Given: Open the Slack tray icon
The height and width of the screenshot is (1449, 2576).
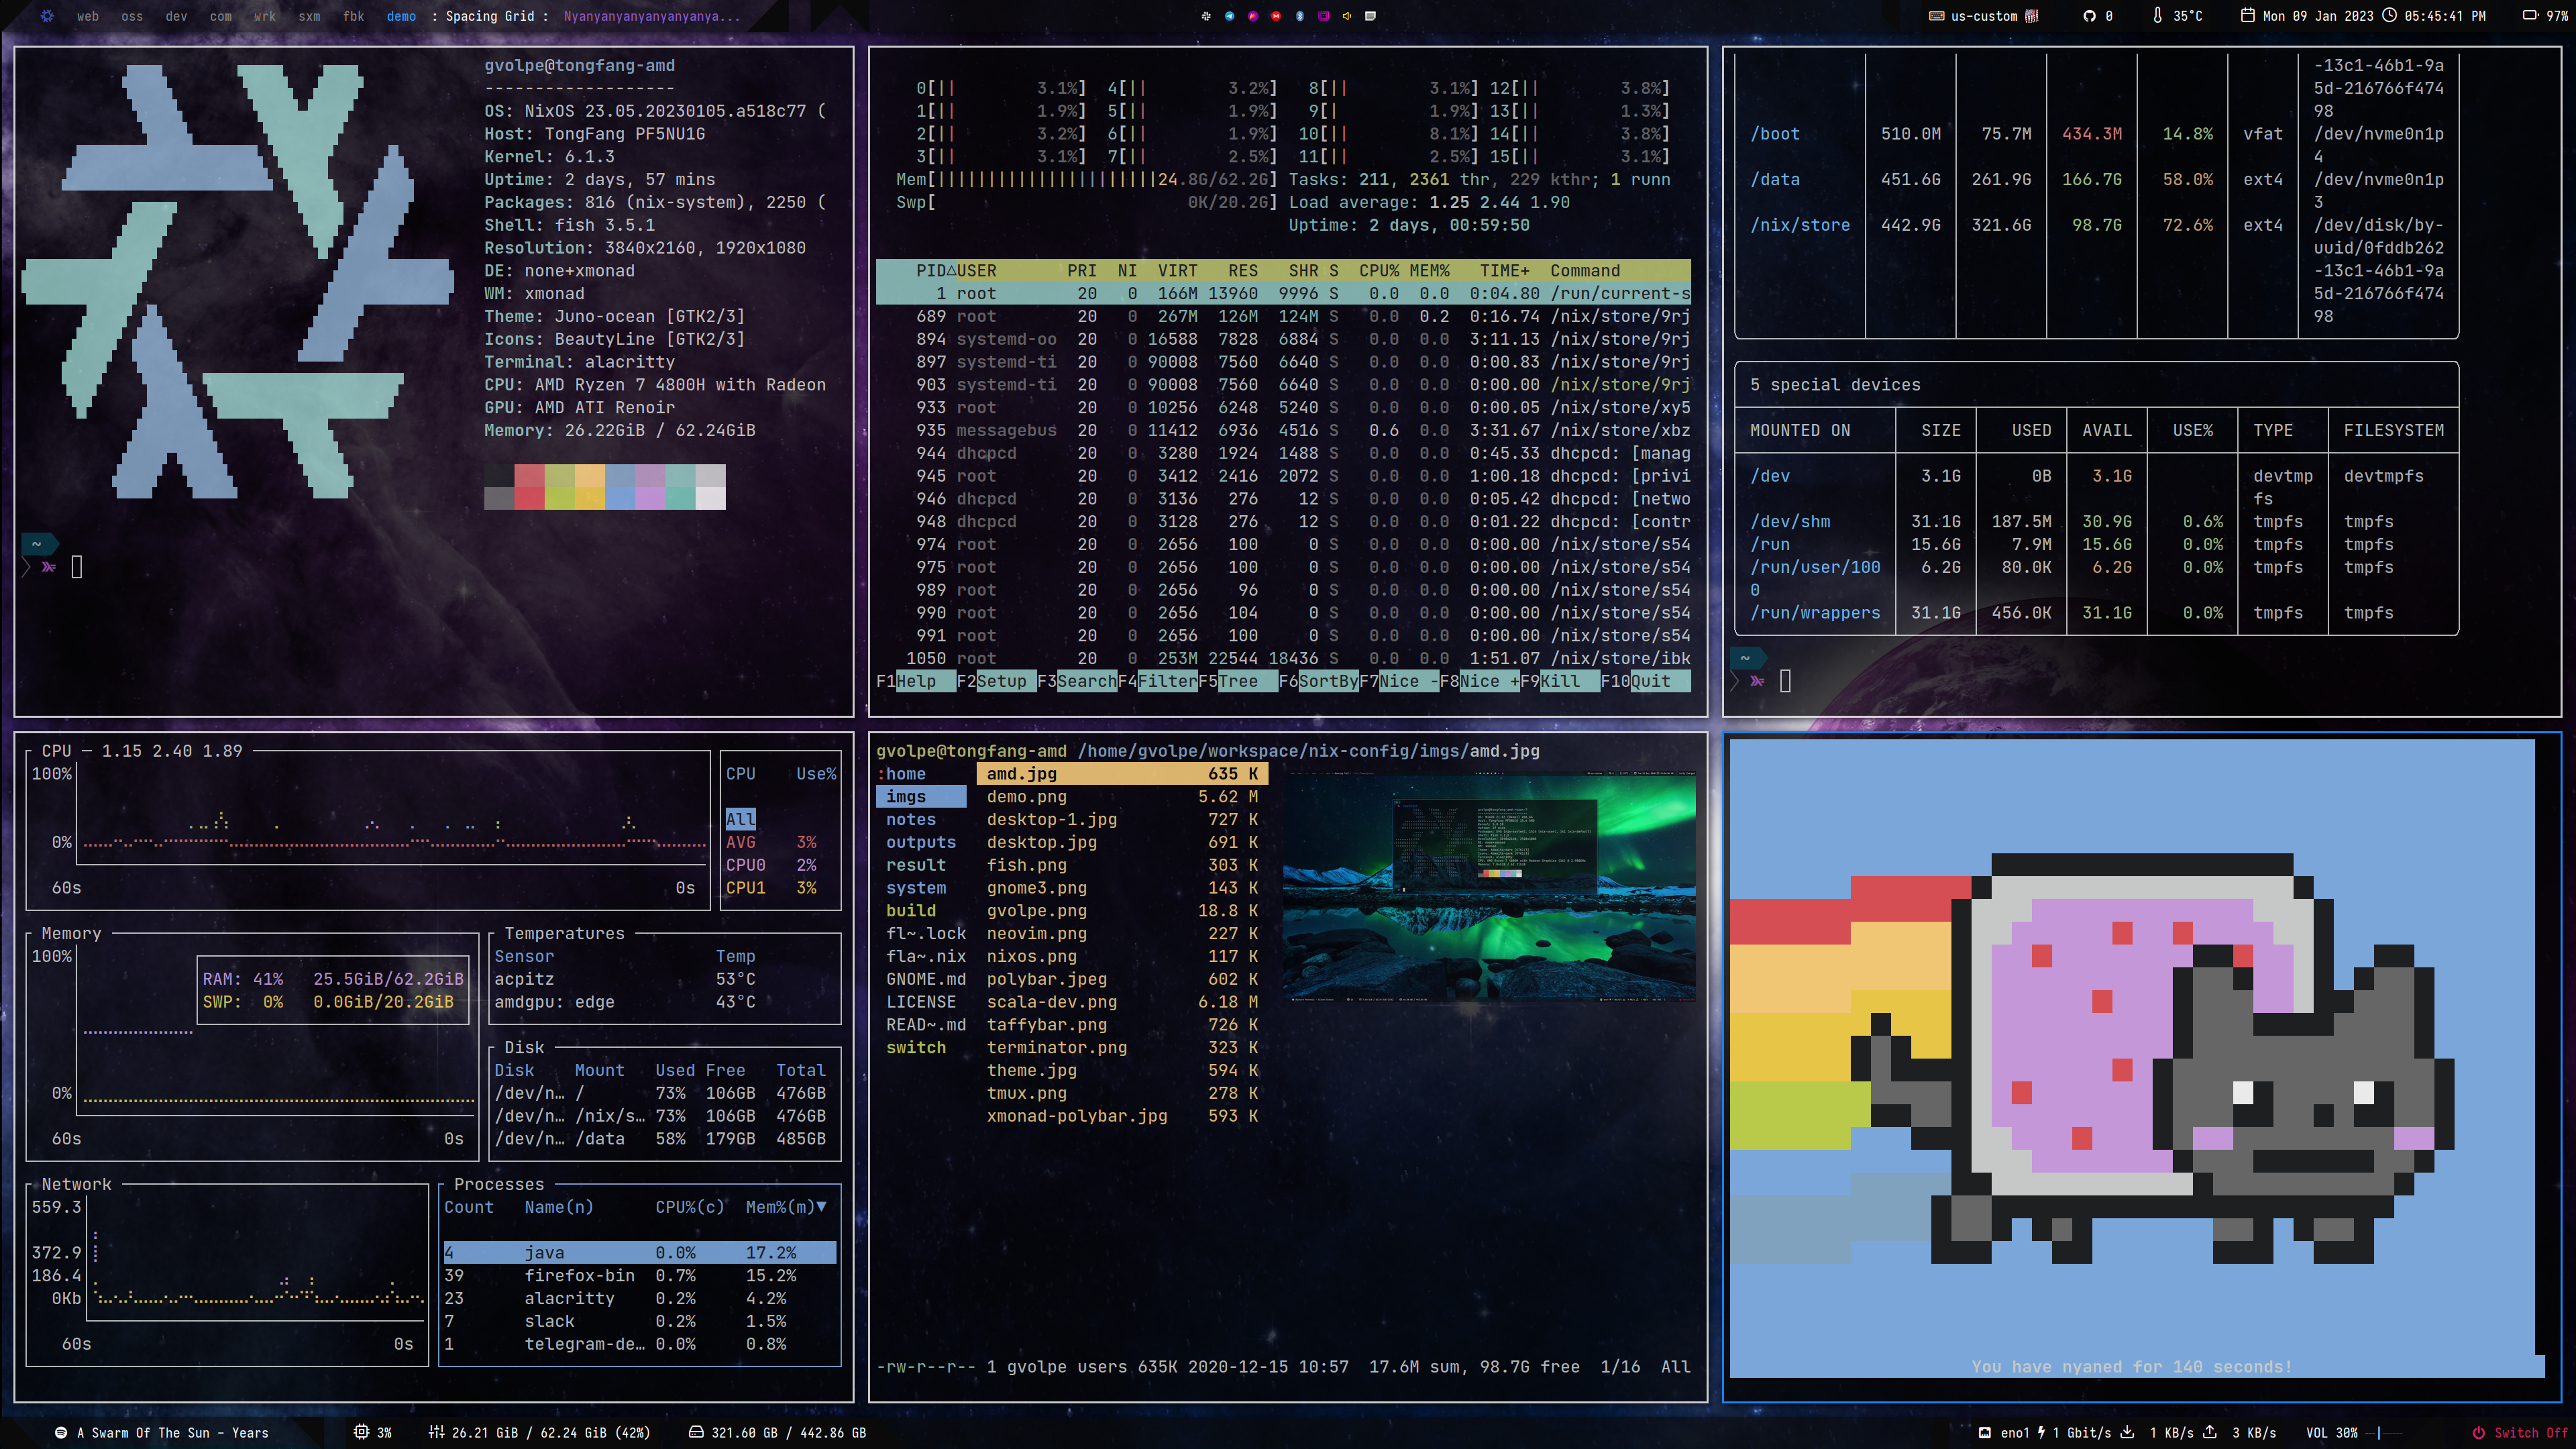Looking at the screenshot, I should click(x=1206, y=16).
